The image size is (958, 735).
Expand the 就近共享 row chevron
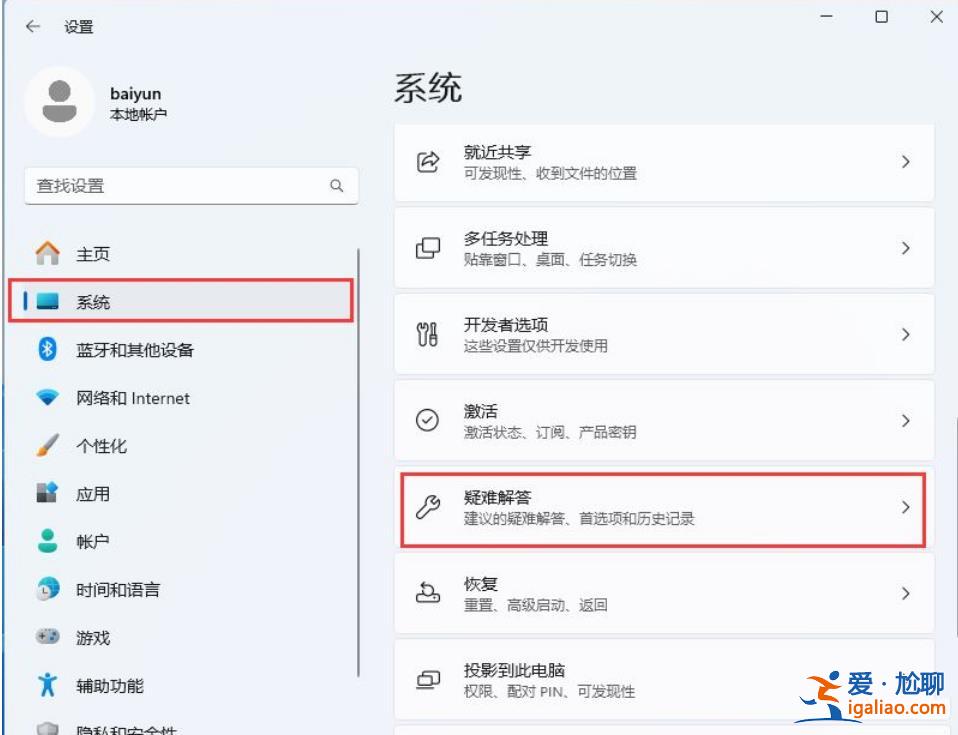[x=906, y=162]
